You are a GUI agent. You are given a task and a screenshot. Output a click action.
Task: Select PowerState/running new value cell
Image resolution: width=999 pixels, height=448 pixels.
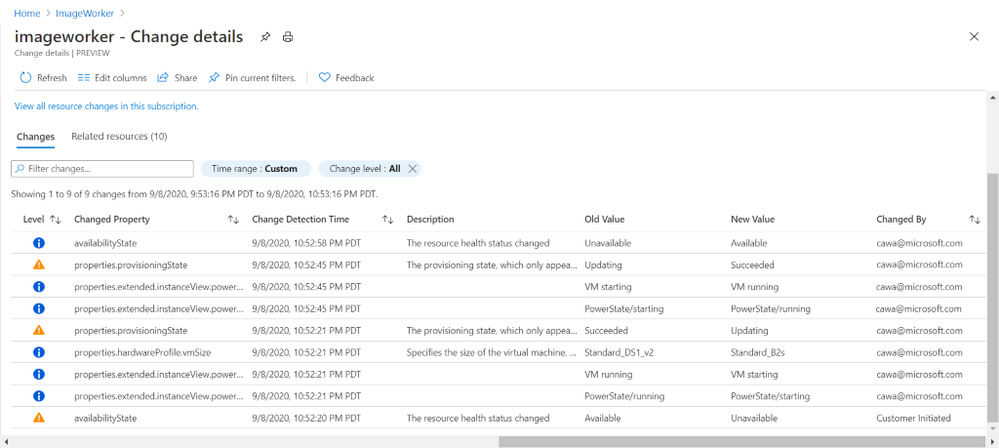(x=770, y=308)
